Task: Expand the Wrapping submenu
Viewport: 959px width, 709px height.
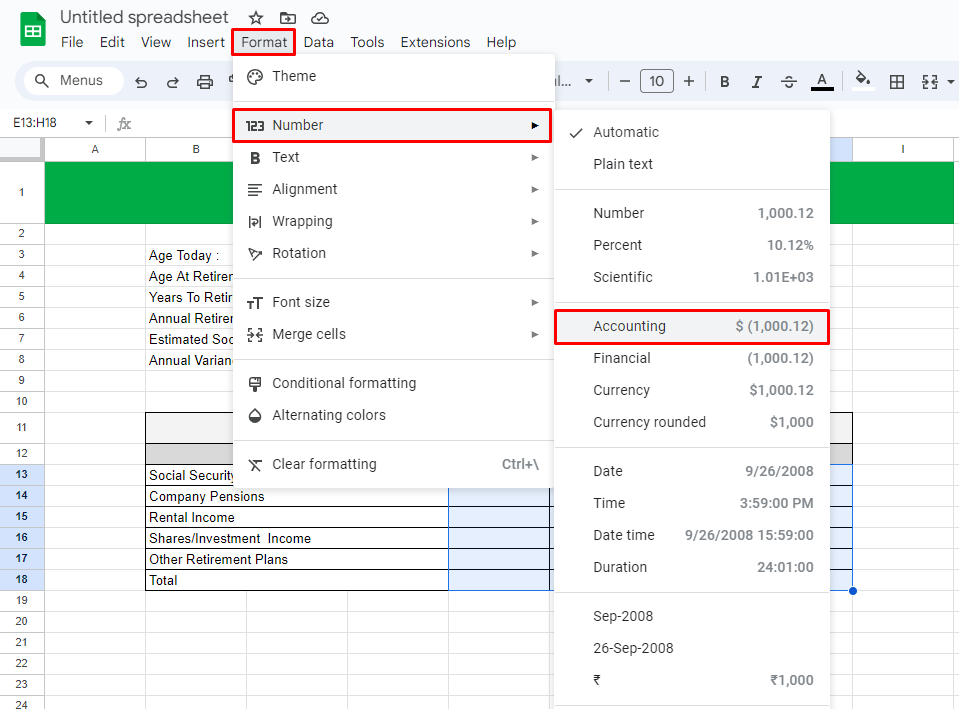Action: pyautogui.click(x=393, y=221)
